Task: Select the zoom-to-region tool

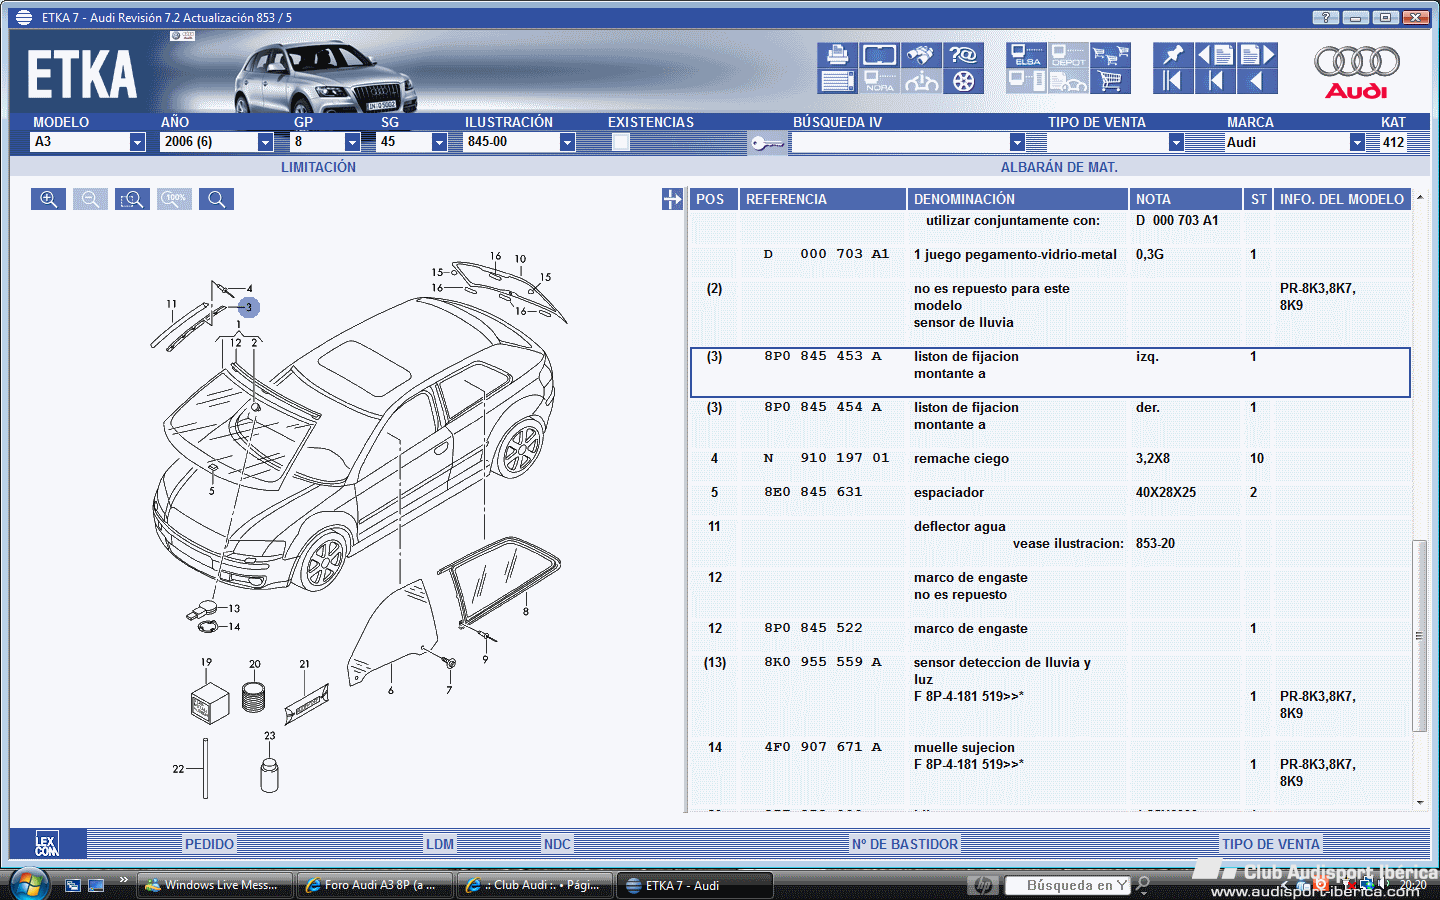Action: click(x=132, y=199)
